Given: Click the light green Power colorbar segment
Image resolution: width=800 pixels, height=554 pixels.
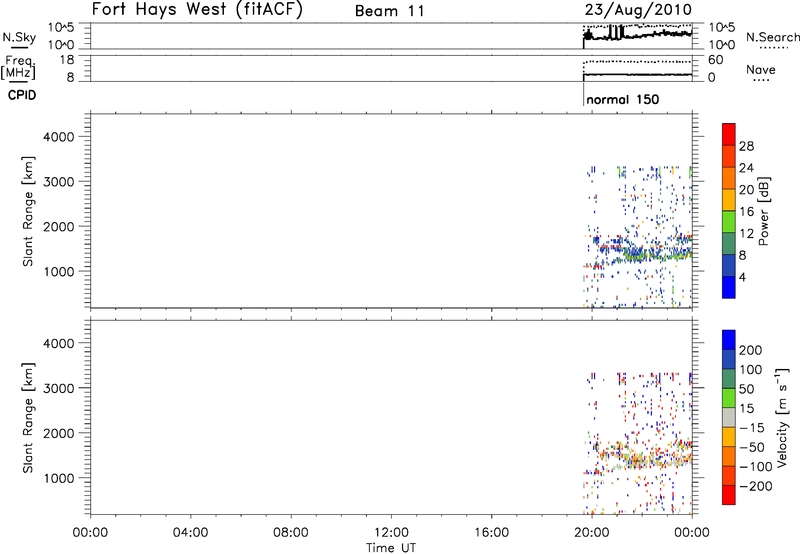Looking at the screenshot, I should pos(729,221).
